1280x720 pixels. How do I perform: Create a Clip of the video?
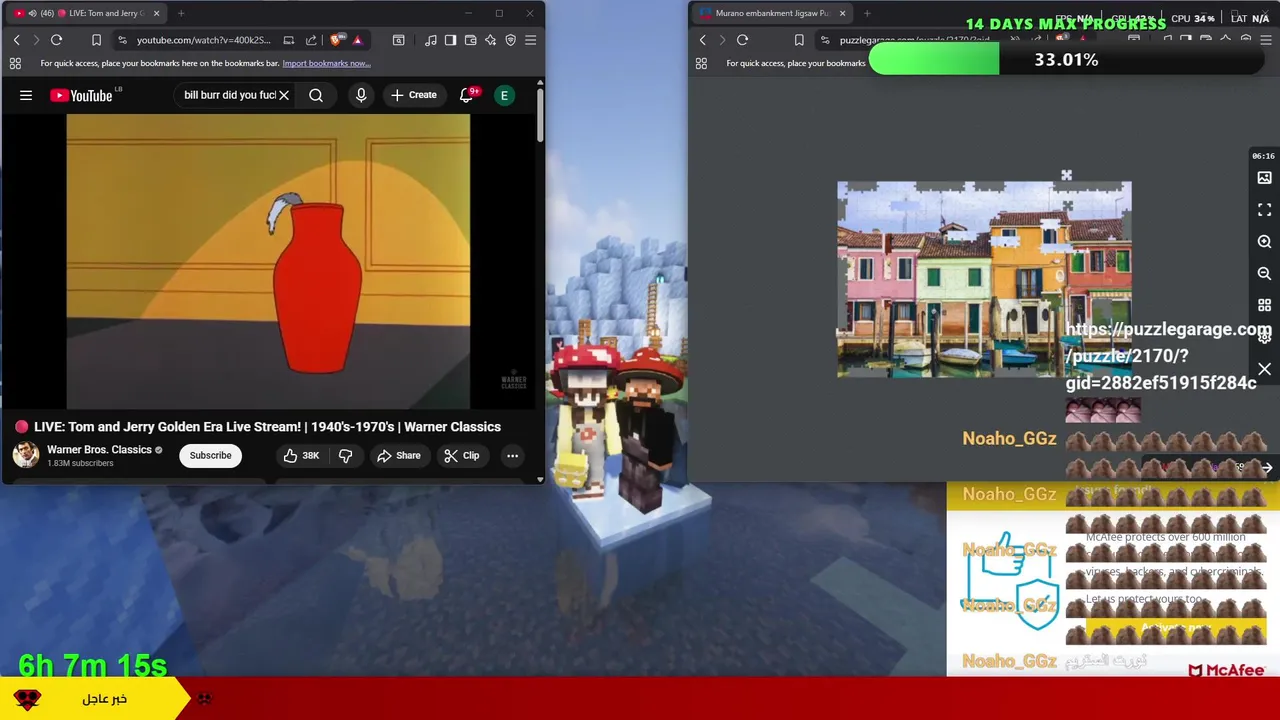point(461,455)
